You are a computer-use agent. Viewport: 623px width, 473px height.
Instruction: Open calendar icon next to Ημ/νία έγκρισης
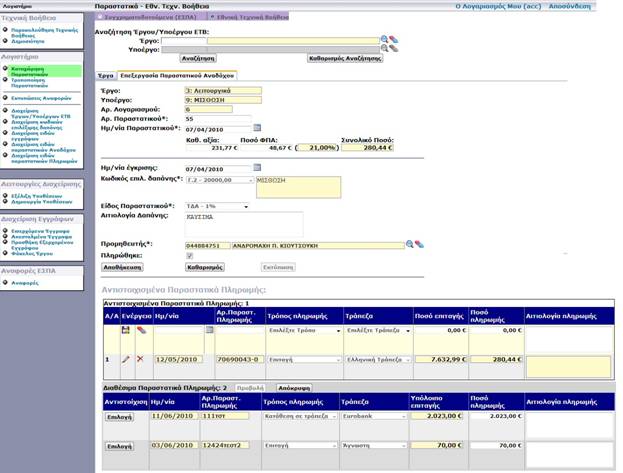257,167
